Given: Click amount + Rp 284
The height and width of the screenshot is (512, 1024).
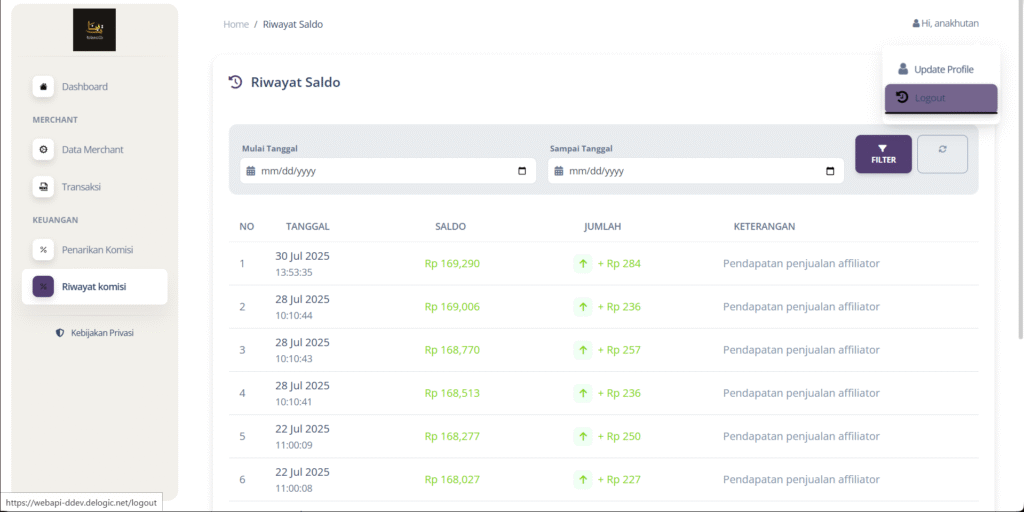Looking at the screenshot, I should [619, 264].
